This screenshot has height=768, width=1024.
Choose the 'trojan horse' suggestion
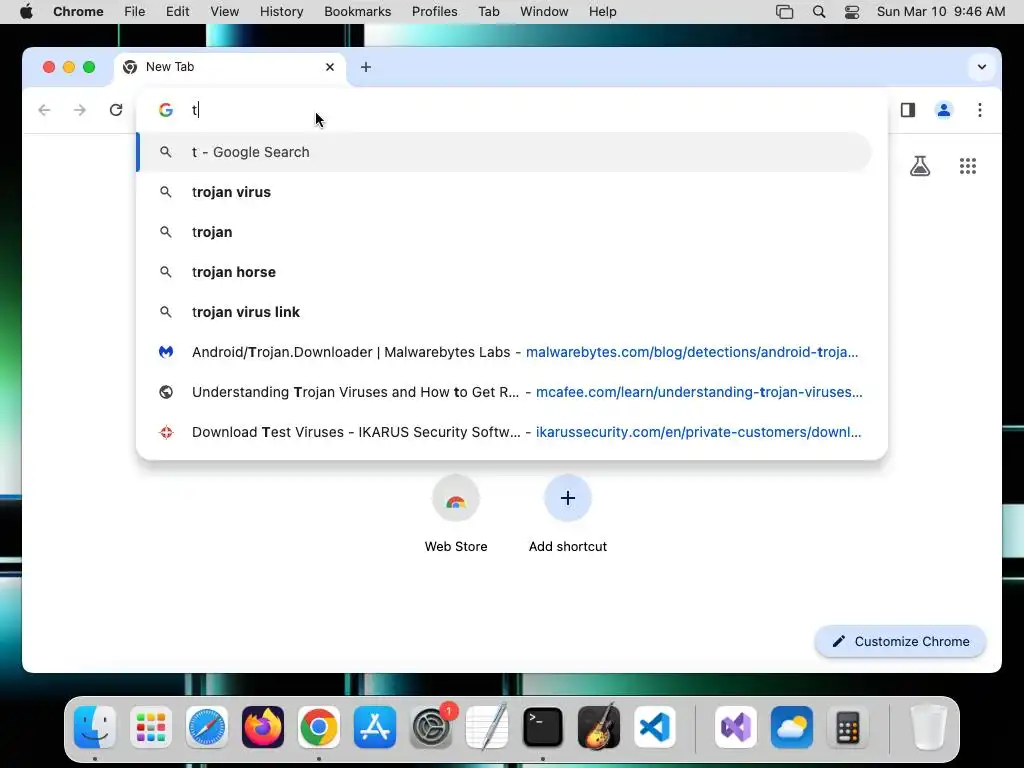pos(504,272)
